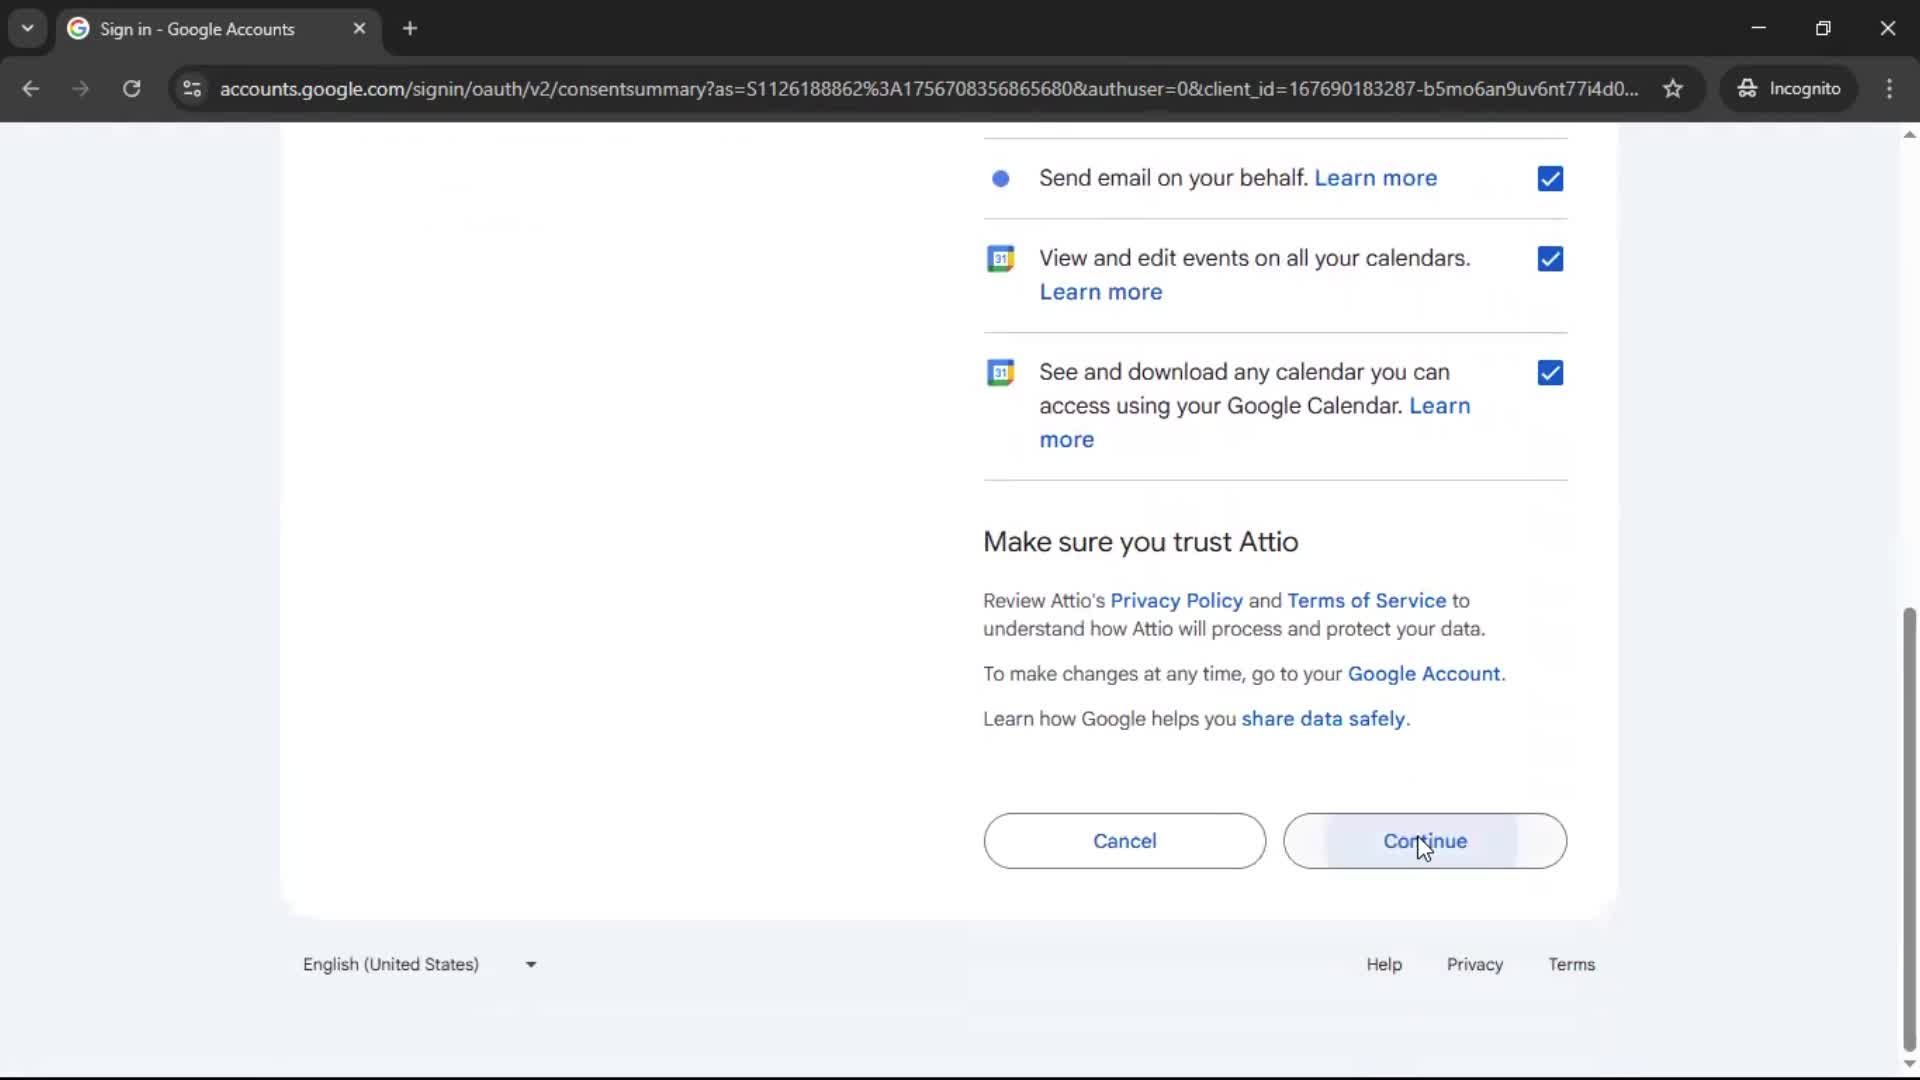Image resolution: width=1920 pixels, height=1080 pixels.
Task: Close the Sign in - Google Accounts tab
Action: (359, 28)
